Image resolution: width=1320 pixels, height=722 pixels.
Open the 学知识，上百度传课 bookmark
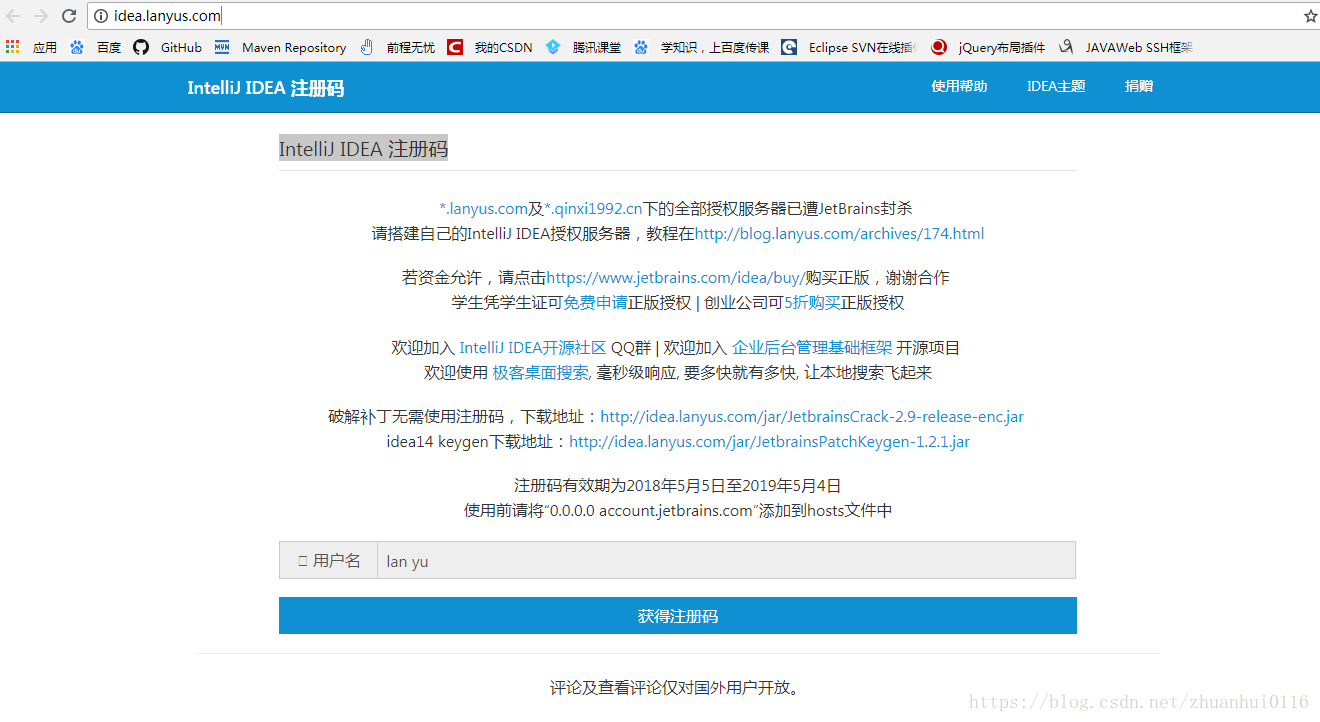(702, 47)
